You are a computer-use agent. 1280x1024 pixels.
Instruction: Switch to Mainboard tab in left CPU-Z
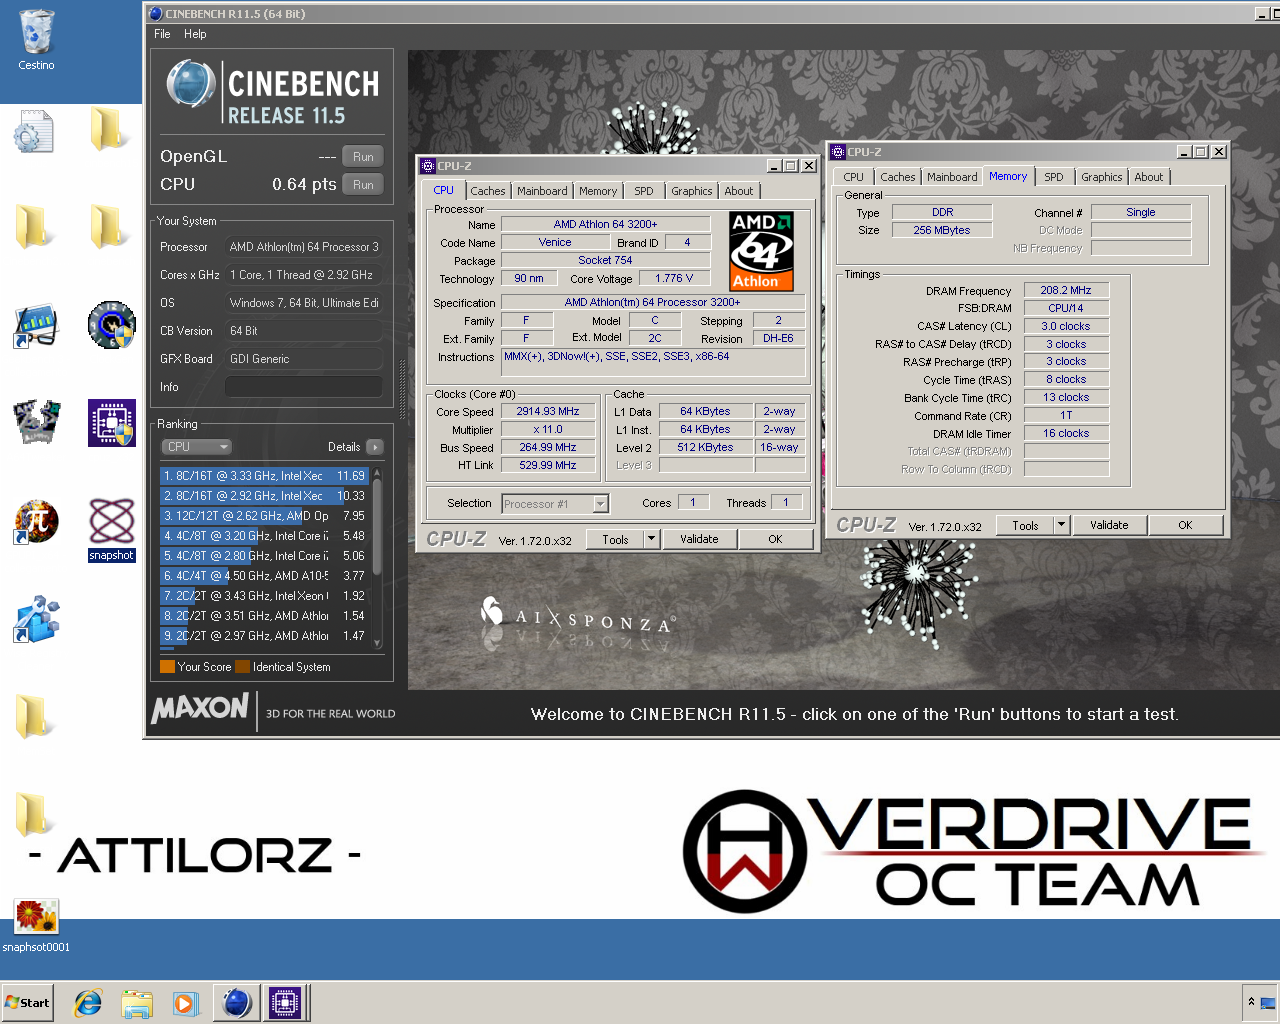[542, 191]
